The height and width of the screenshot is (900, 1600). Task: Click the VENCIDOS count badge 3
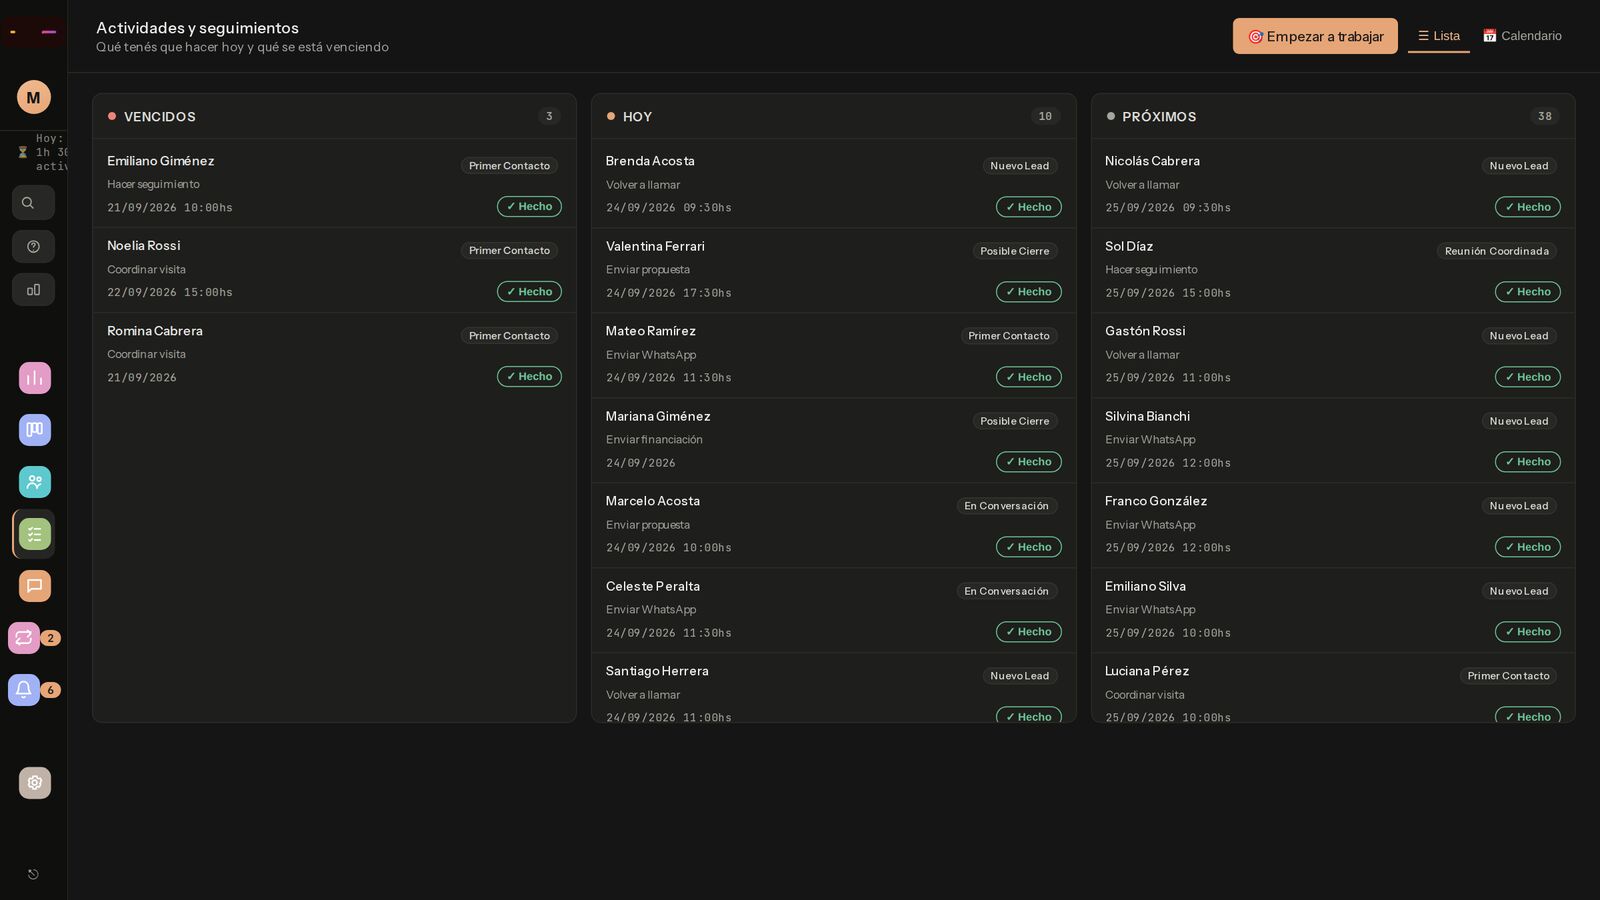tap(549, 116)
